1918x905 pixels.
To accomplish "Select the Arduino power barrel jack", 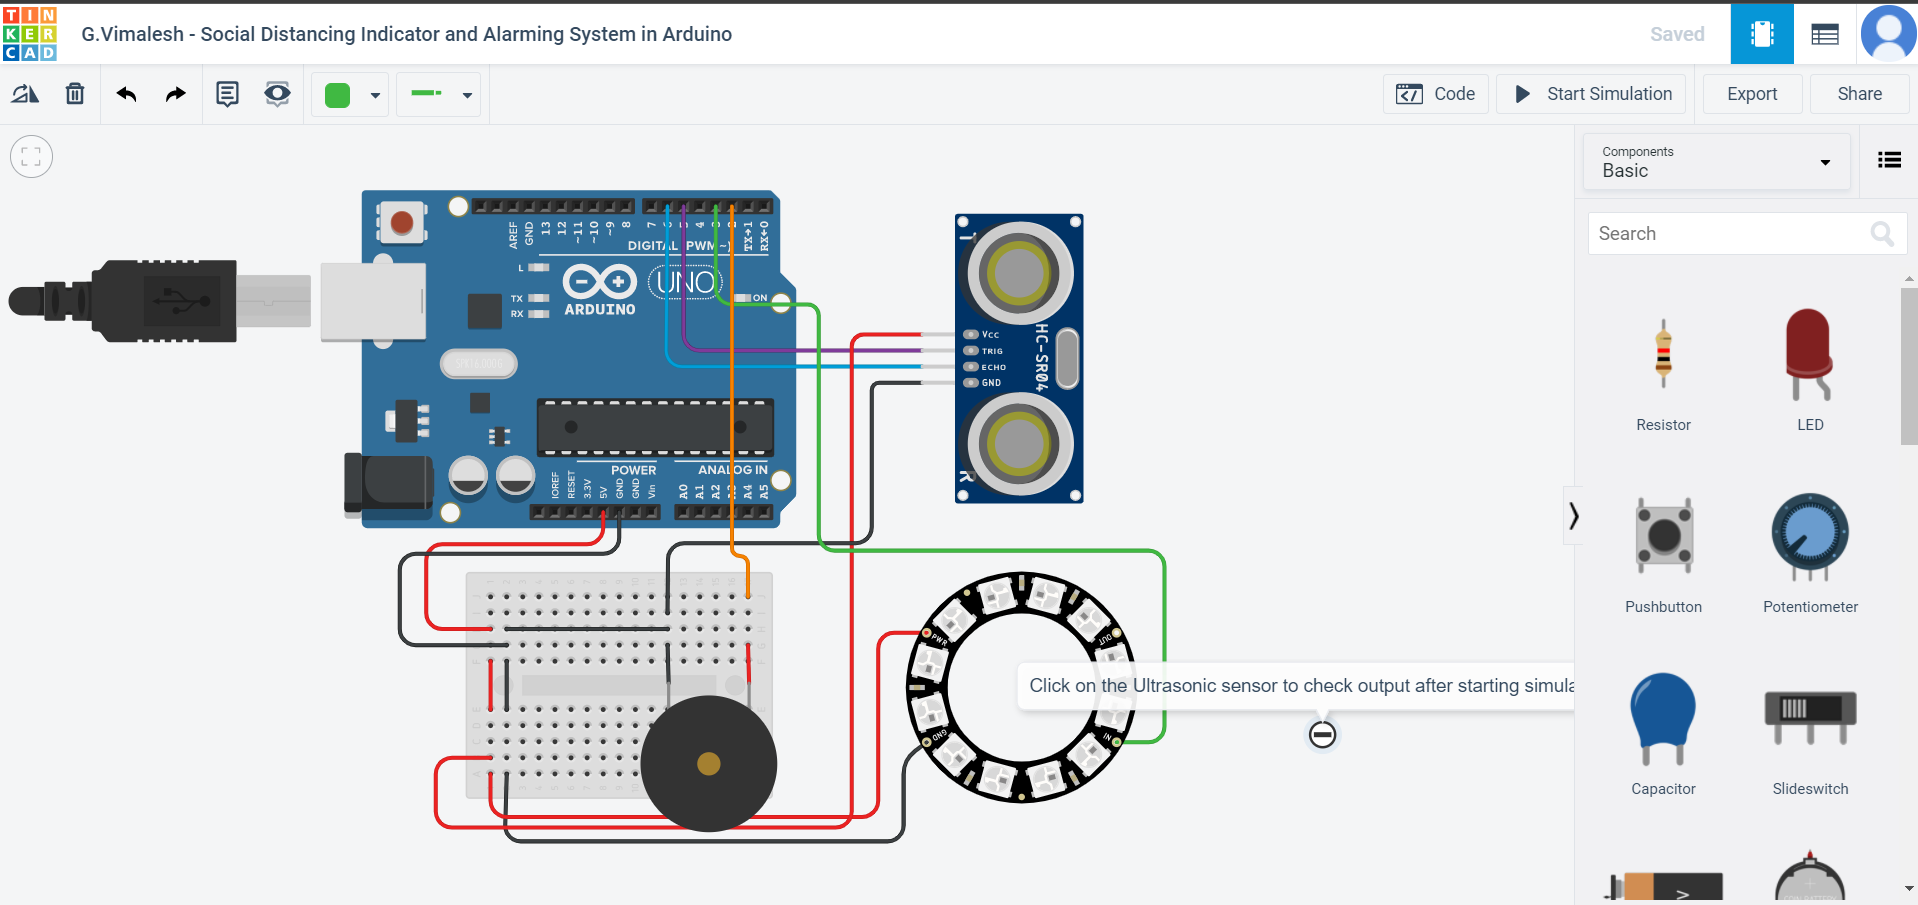I will pos(388,484).
